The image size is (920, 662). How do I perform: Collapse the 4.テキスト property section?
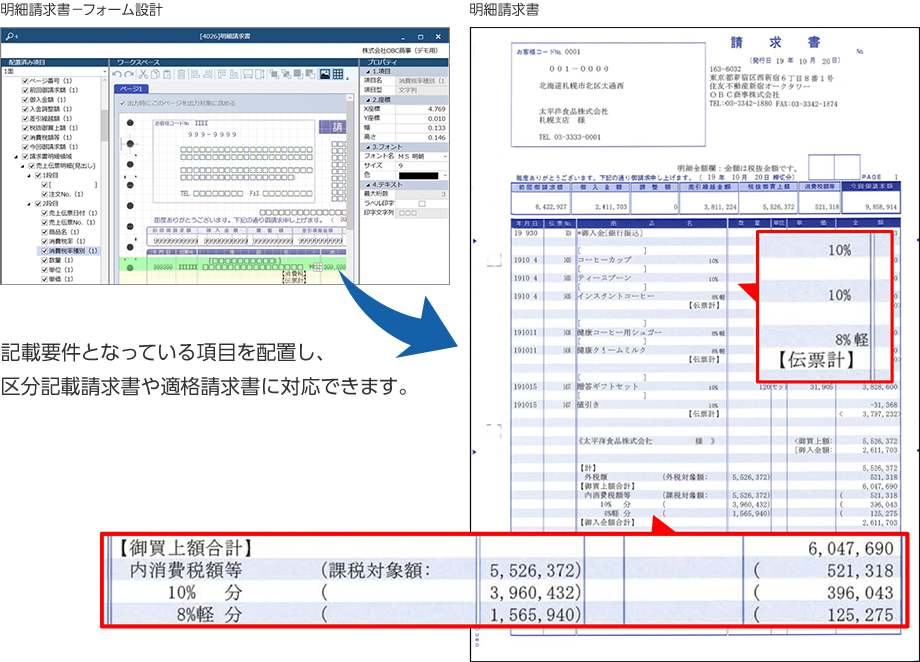point(367,184)
